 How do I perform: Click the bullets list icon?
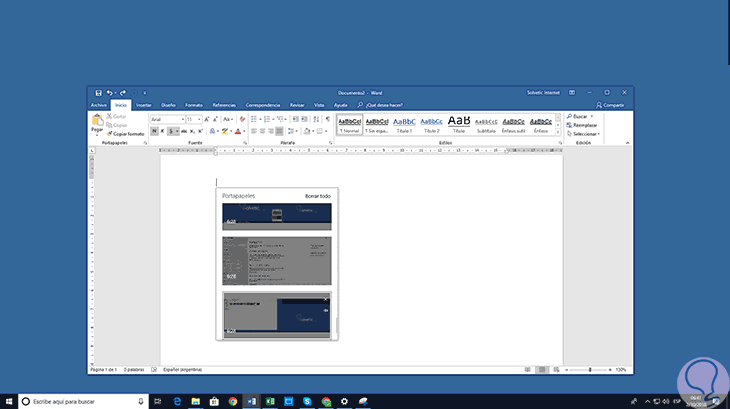pyautogui.click(x=254, y=120)
